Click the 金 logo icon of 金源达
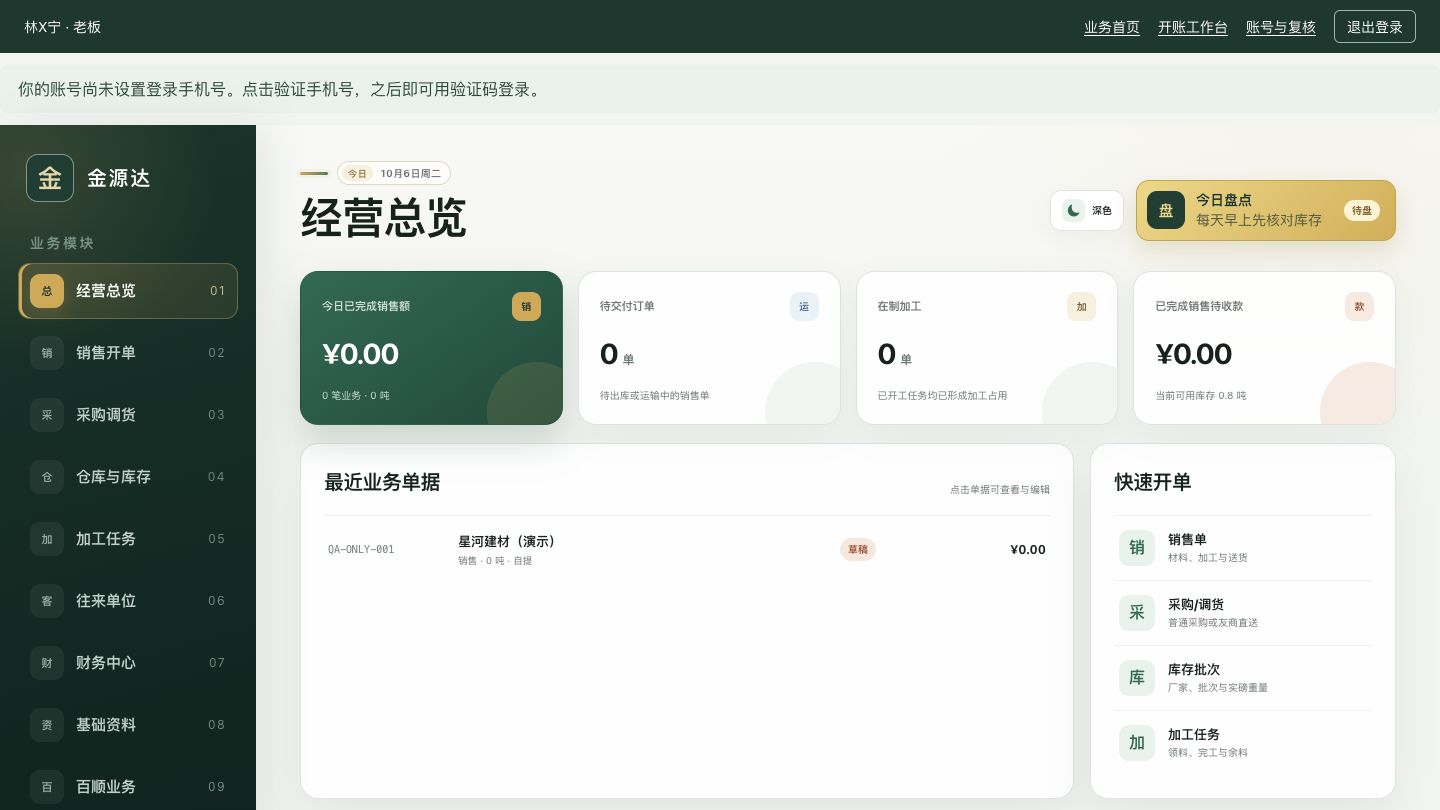 (50, 178)
